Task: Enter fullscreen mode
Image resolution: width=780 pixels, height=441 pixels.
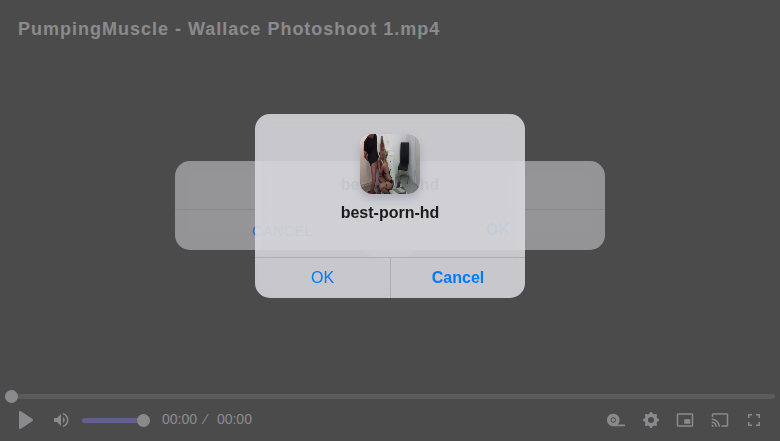Action: coord(754,420)
